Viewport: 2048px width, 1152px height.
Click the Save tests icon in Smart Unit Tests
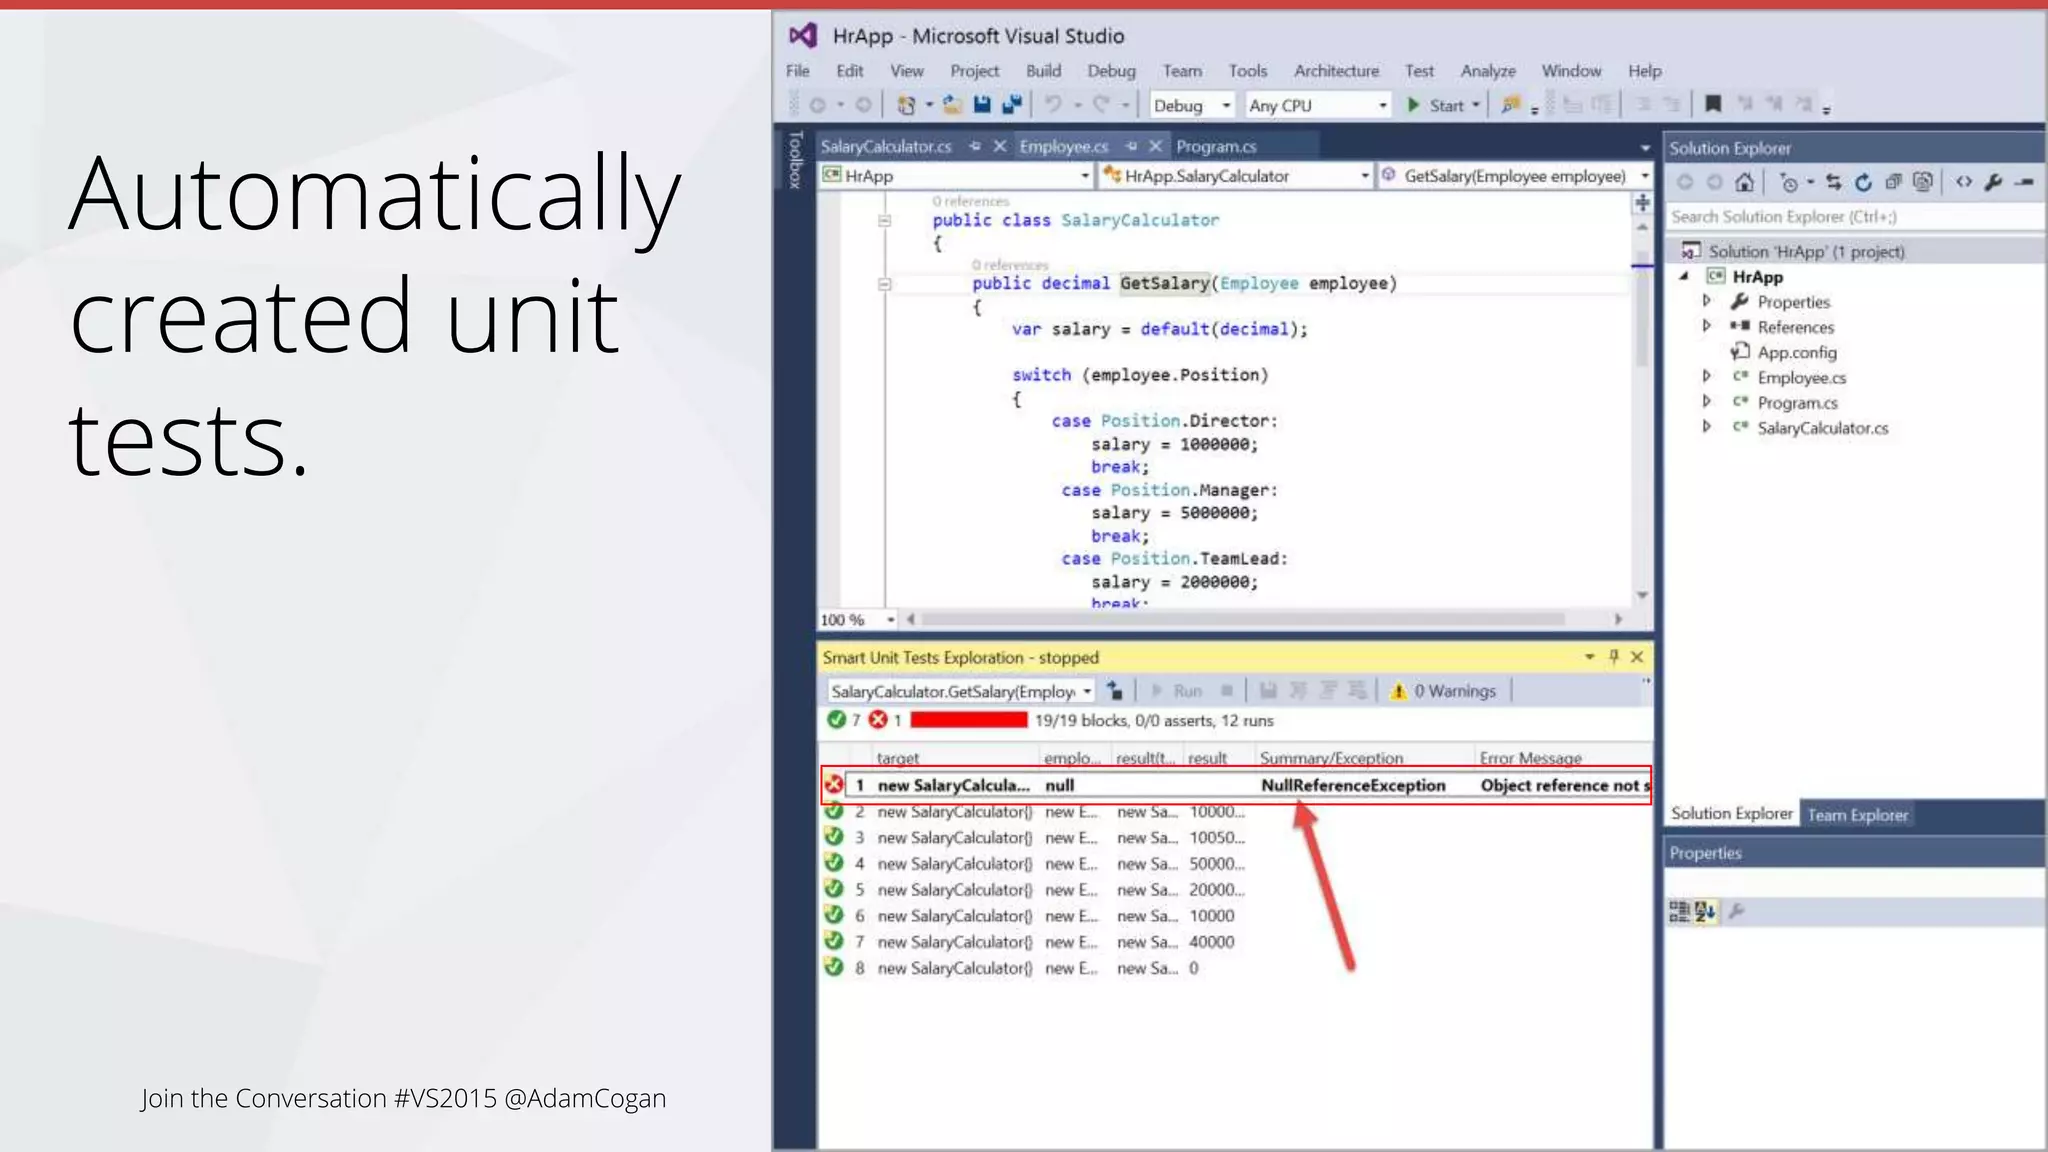click(1268, 691)
